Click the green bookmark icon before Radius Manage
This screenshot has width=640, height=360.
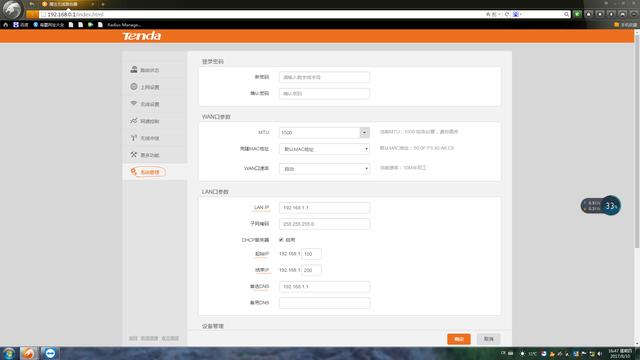click(90, 25)
